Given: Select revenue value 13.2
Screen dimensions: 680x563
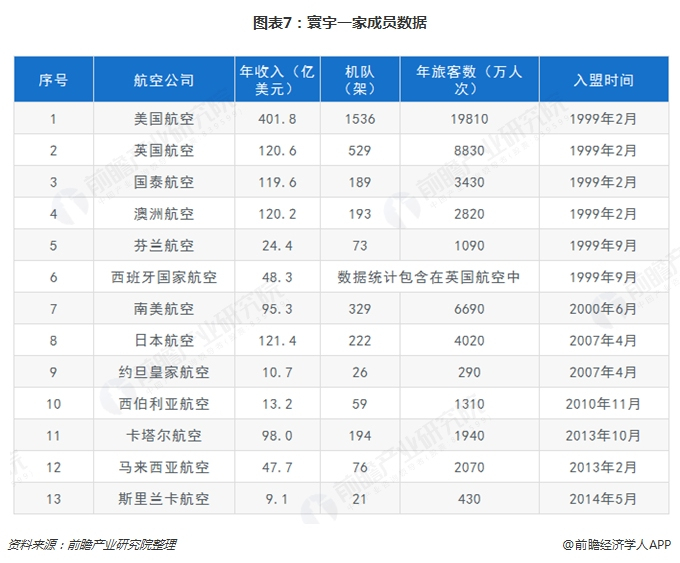Looking at the screenshot, I should coord(277,404).
